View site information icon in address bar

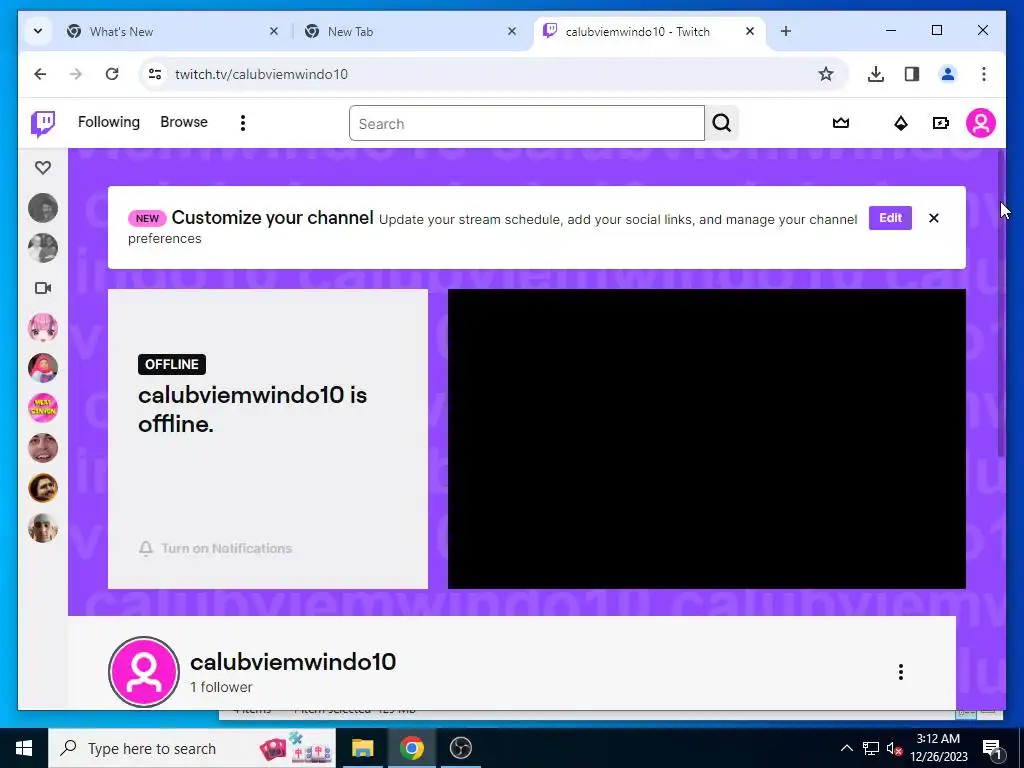(155, 74)
